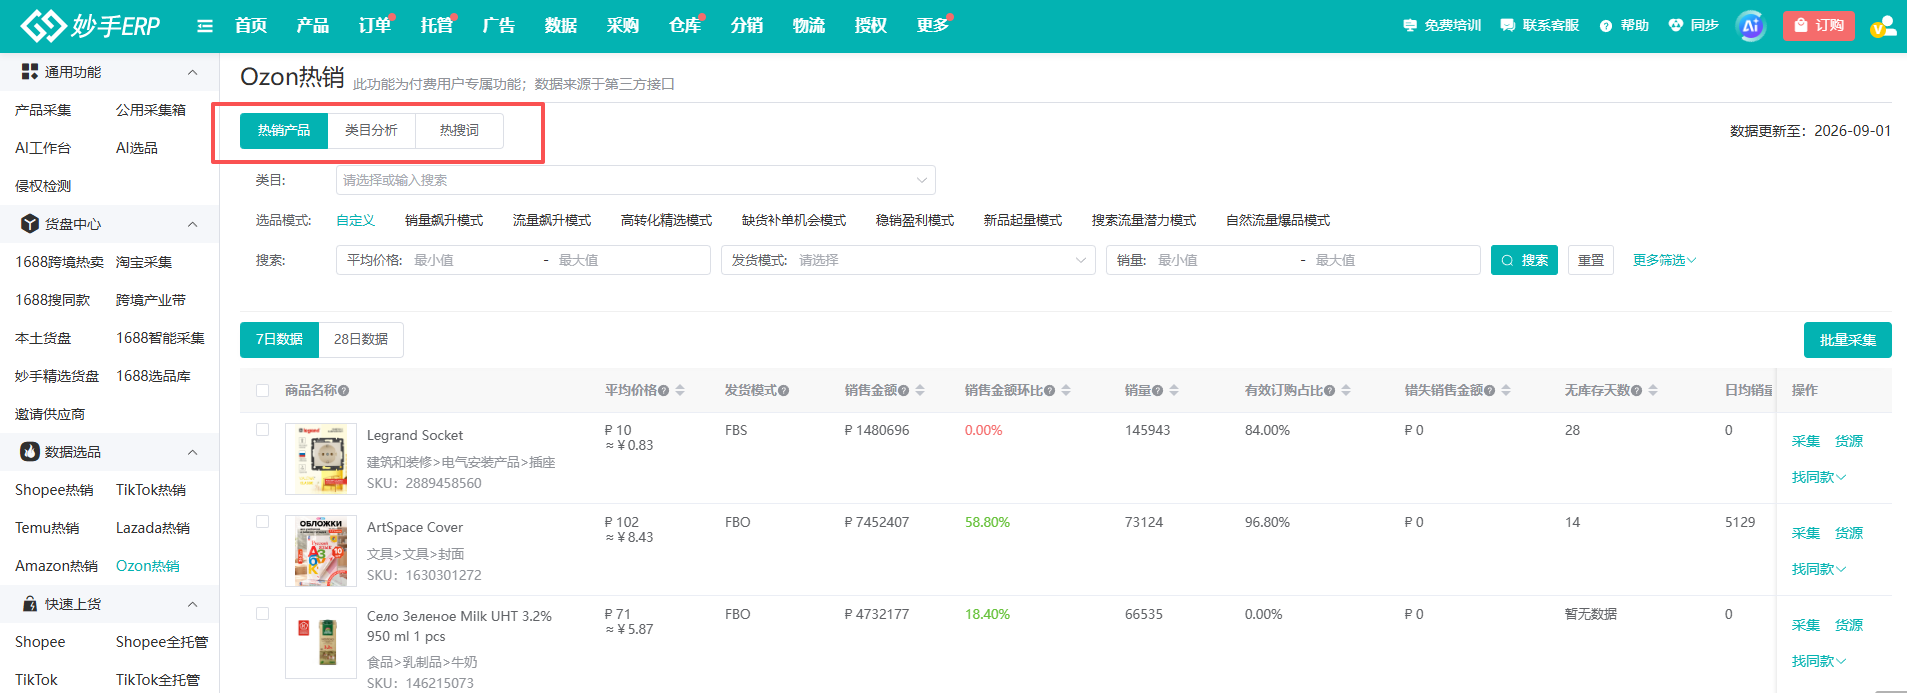This screenshot has width=1907, height=693.
Task: Click the 重置 reset button
Action: click(1591, 260)
